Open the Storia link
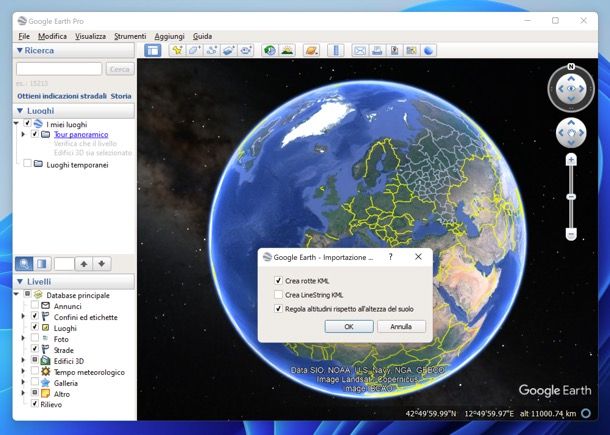Image resolution: width=610 pixels, height=435 pixels. (121, 96)
